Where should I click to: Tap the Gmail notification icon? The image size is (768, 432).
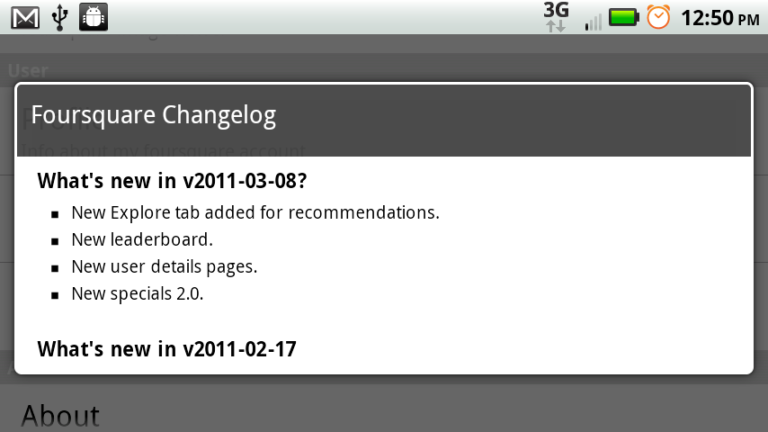[x=25, y=18]
